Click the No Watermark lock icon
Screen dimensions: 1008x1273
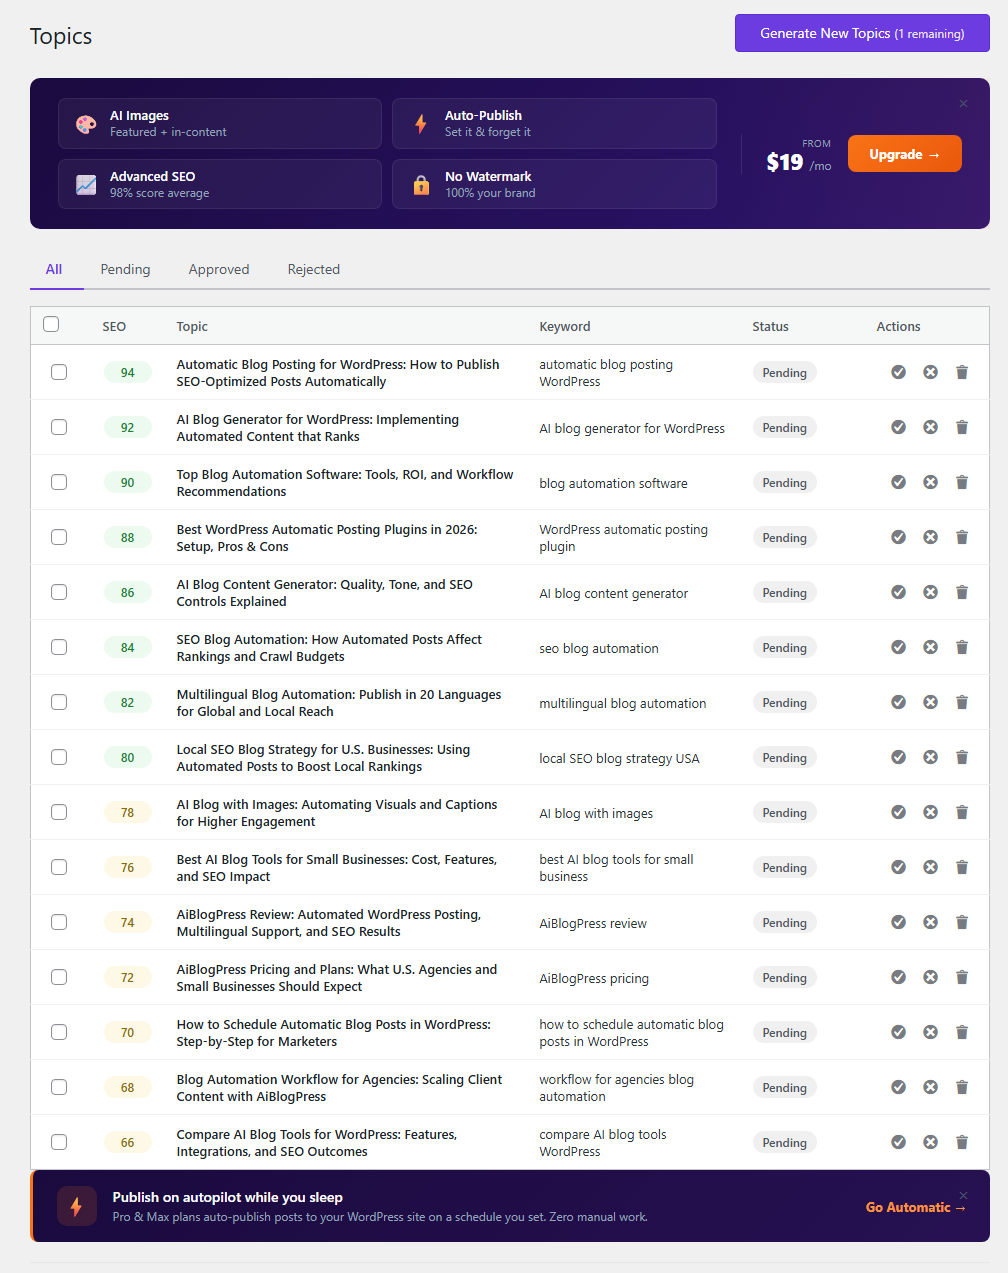(421, 184)
